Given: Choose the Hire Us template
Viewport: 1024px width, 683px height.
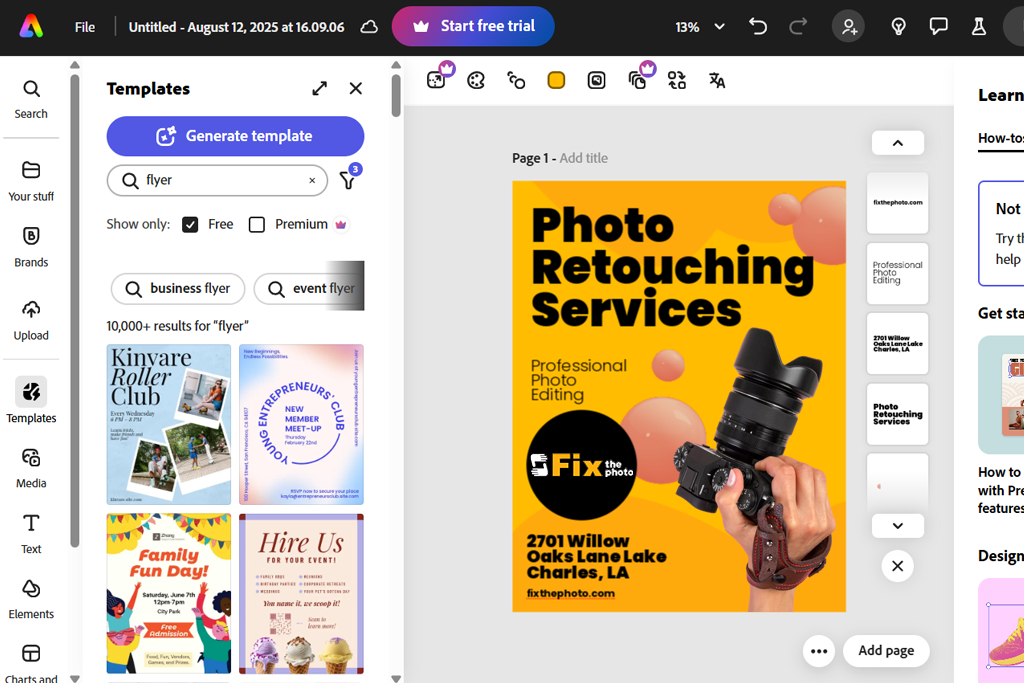Looking at the screenshot, I should pos(301,593).
